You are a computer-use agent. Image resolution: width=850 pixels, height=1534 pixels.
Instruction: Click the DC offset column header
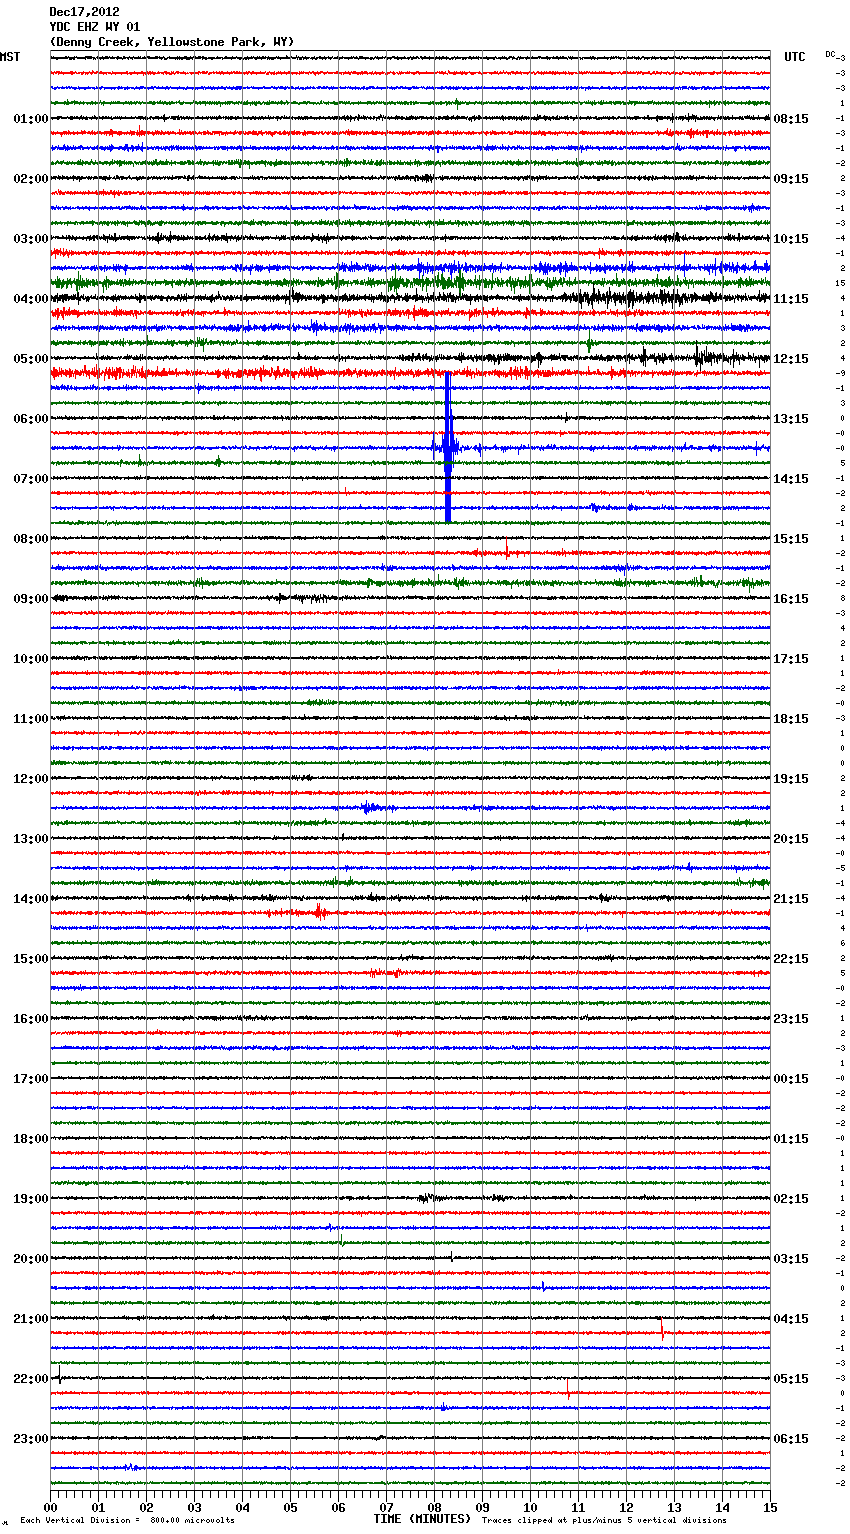[831, 54]
